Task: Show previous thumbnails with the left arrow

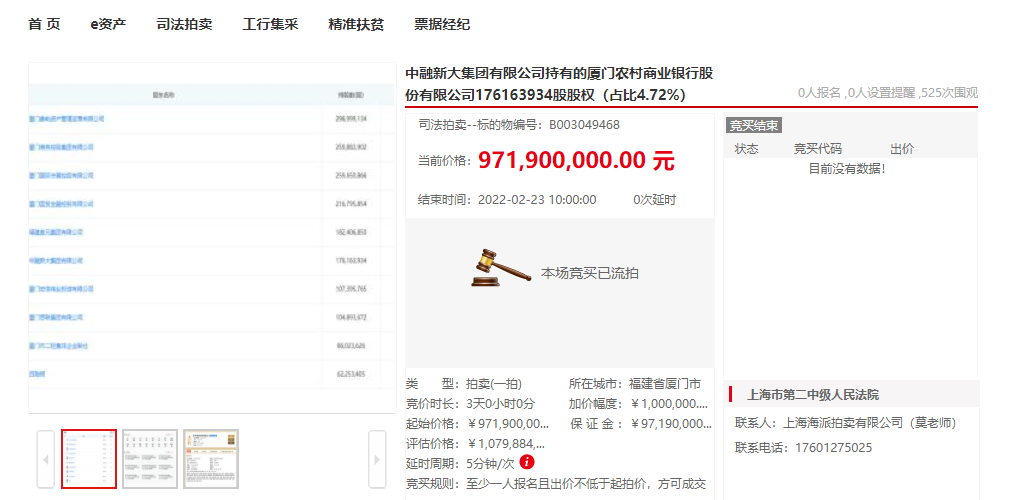Action: [46, 459]
